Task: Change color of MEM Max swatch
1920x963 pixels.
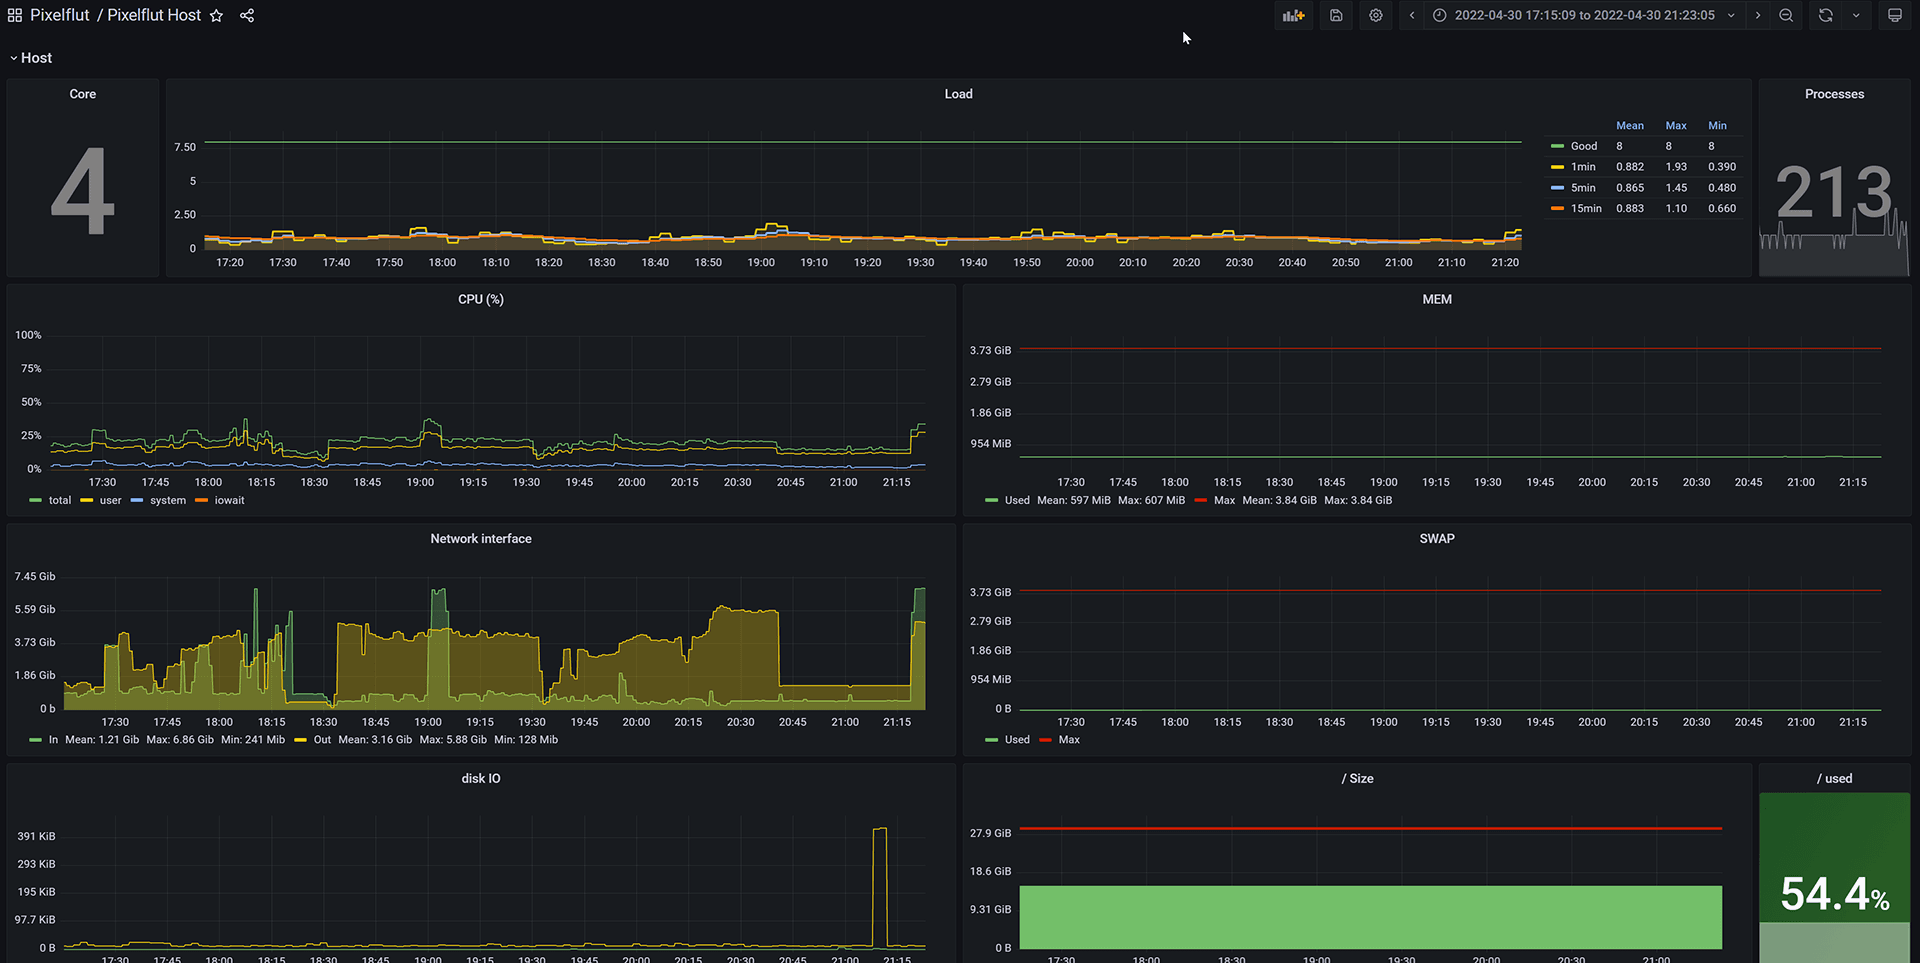Action: tap(1201, 500)
